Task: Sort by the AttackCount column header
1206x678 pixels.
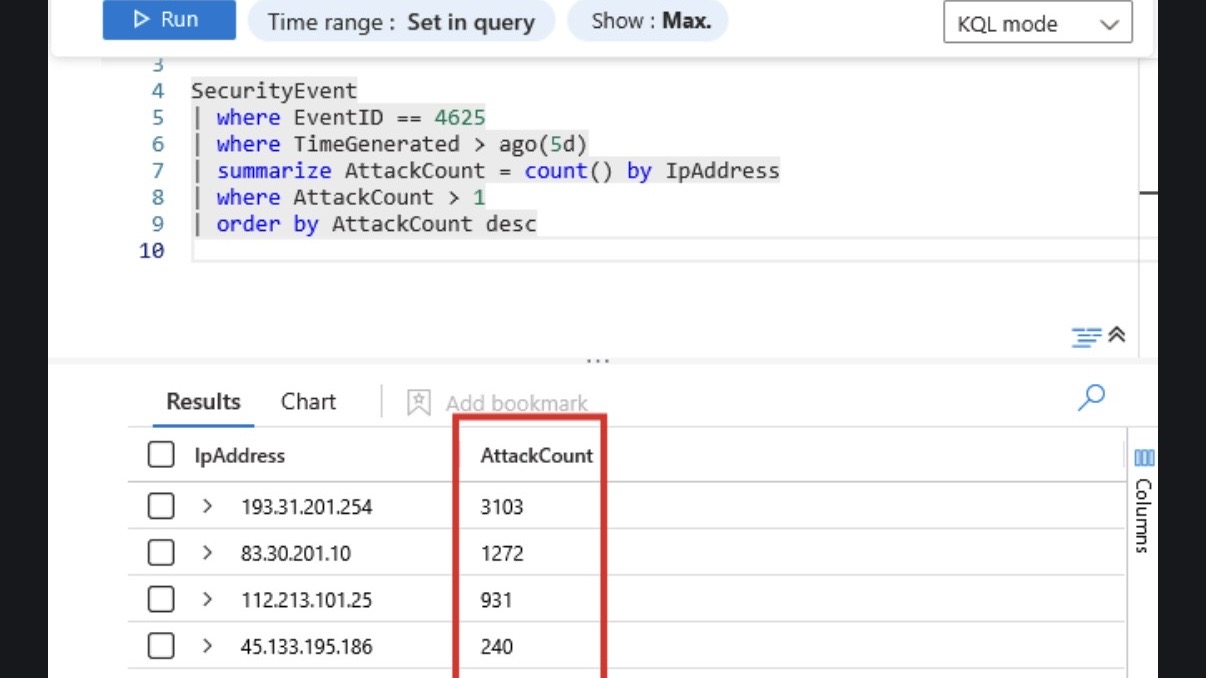Action: click(537, 456)
